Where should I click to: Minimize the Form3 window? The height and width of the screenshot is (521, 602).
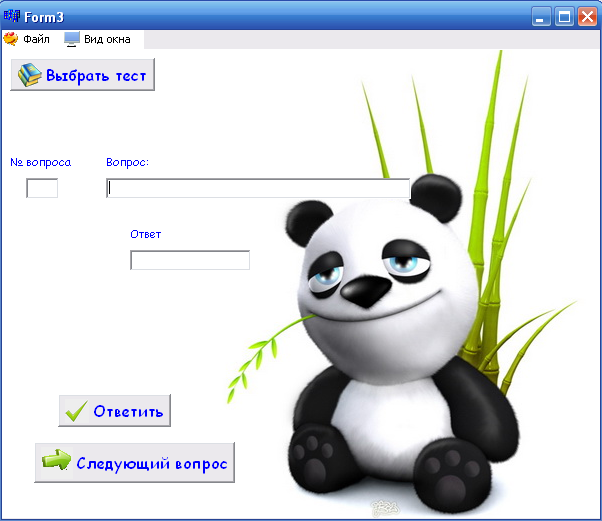pos(541,17)
